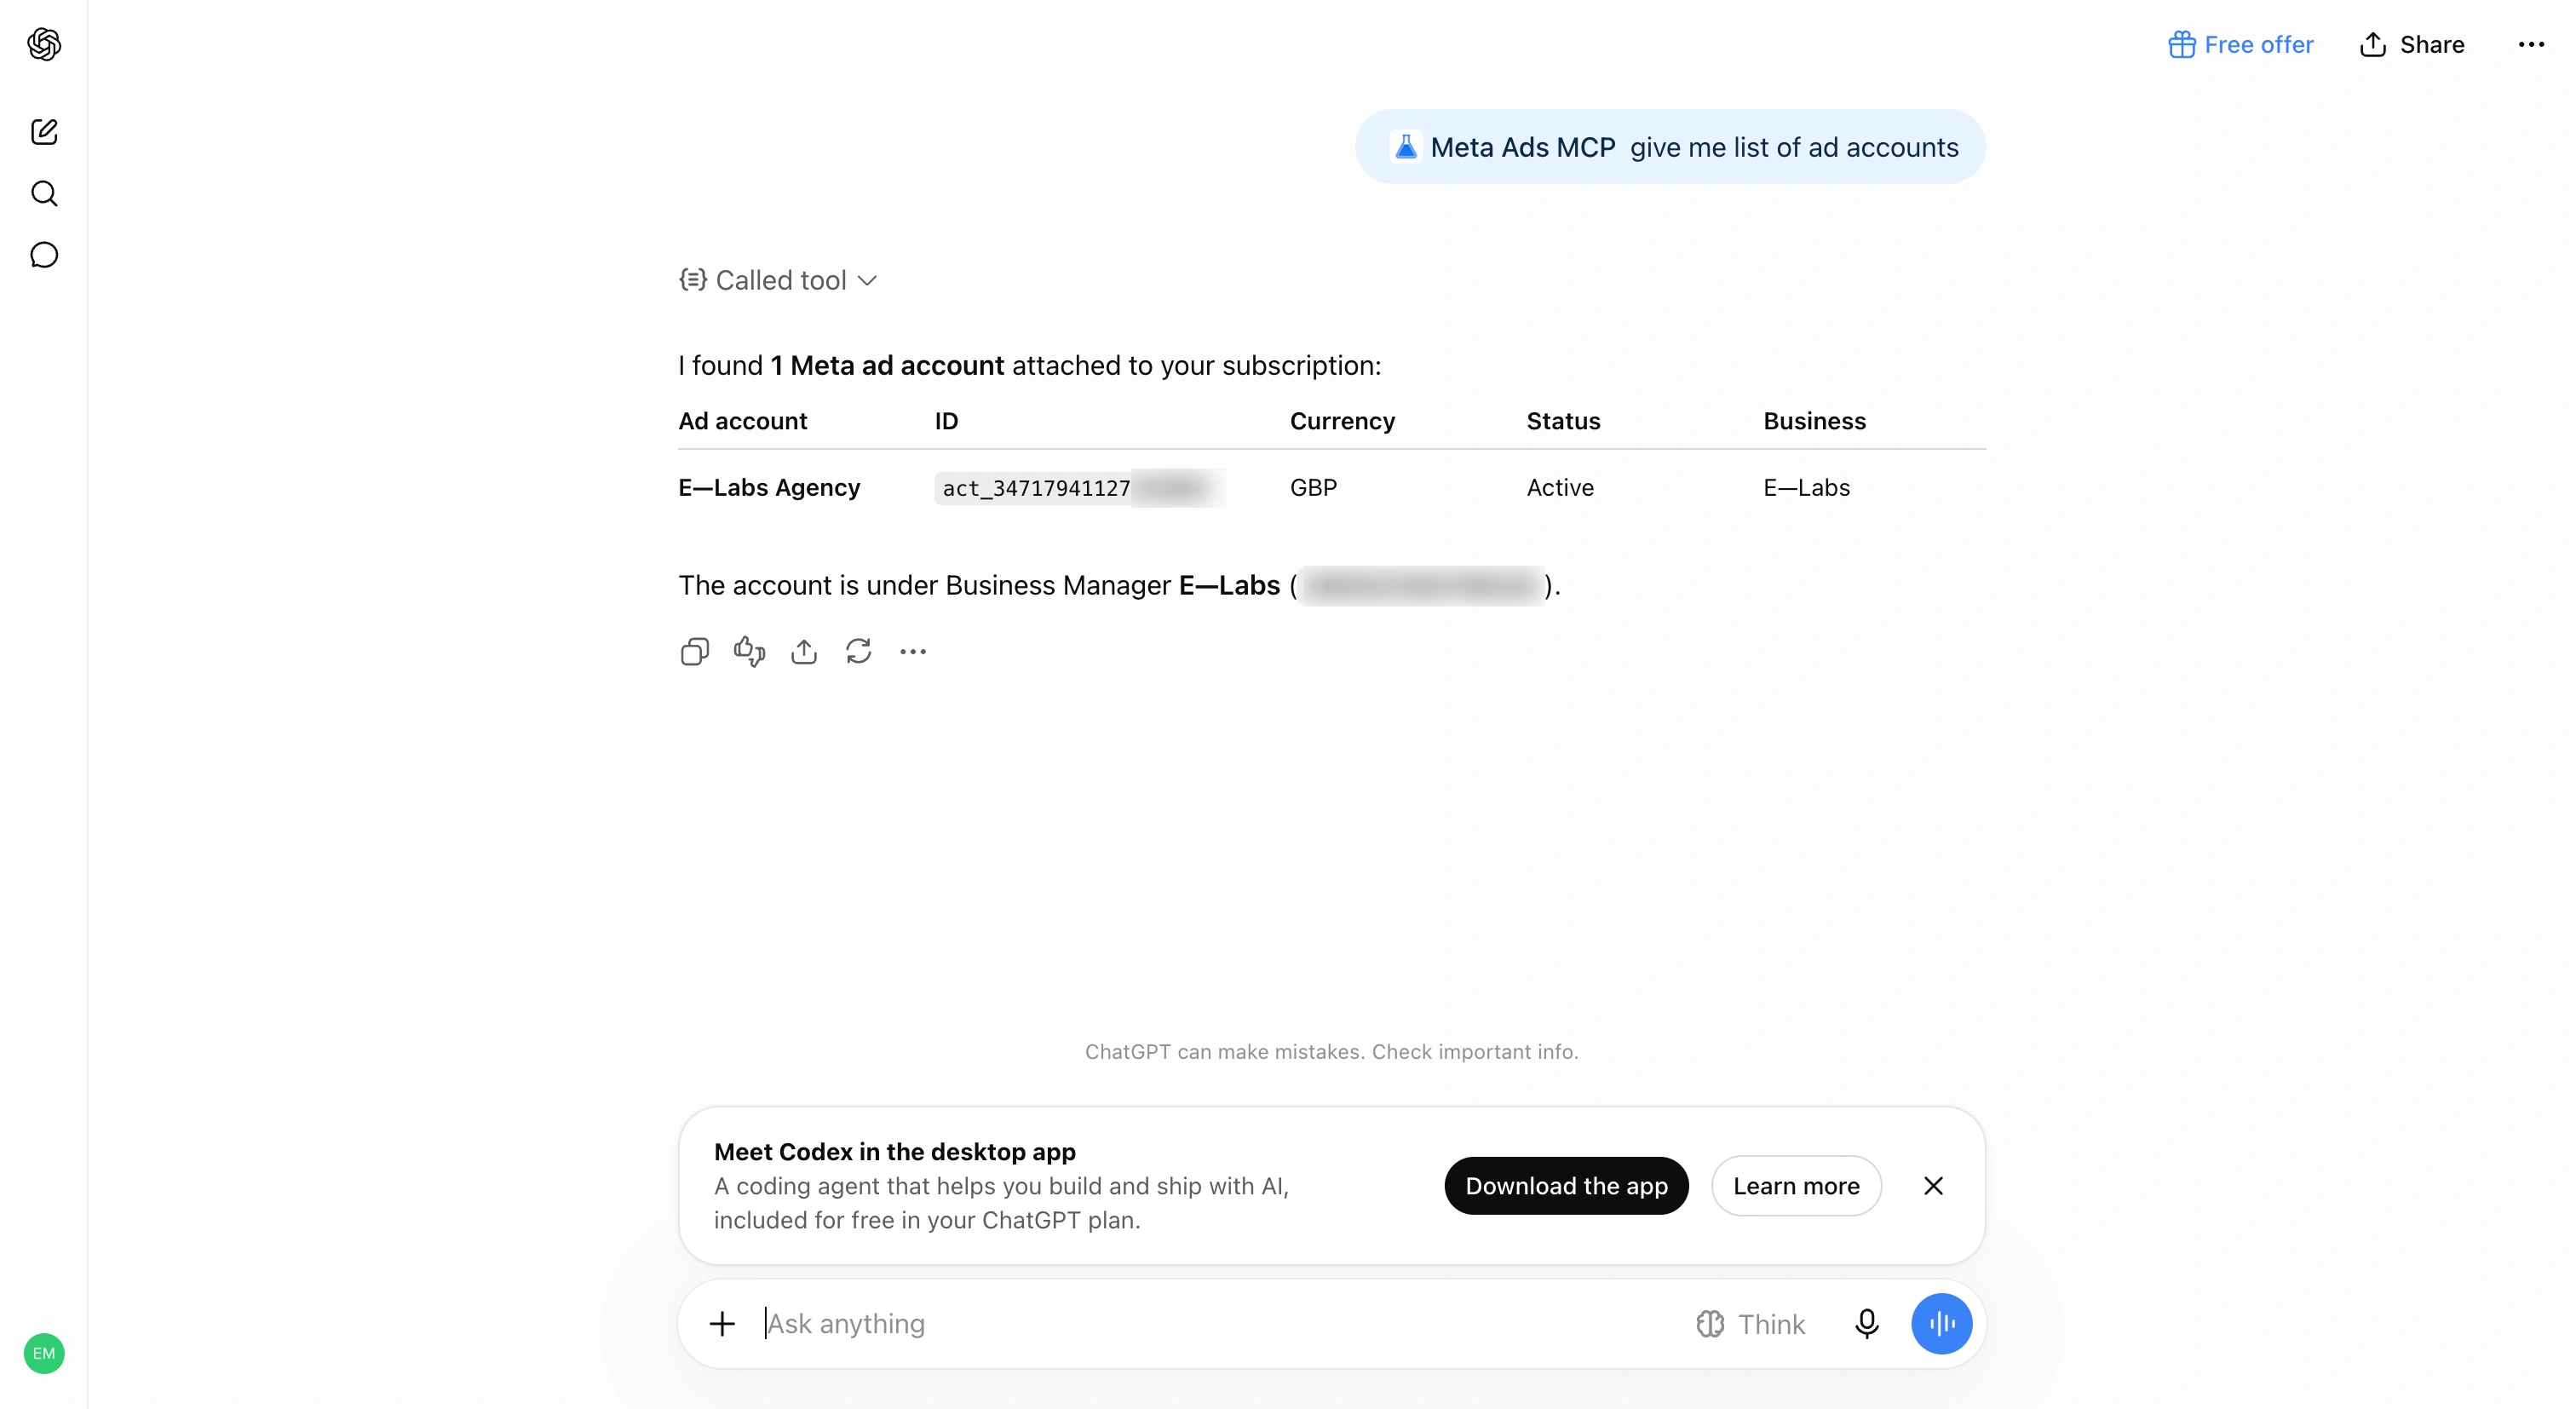Click the ID column header
The width and height of the screenshot is (2576, 1409).
coord(946,421)
